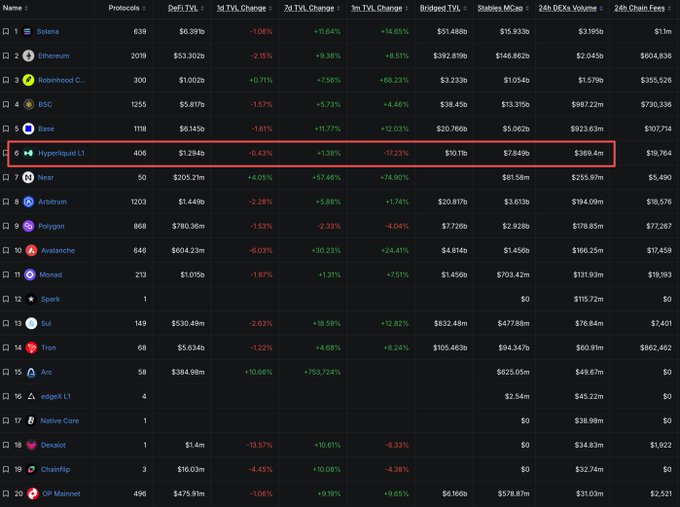The width and height of the screenshot is (680, 507).
Task: Sort by 24h DEXs Volume arrows
Action: click(601, 8)
